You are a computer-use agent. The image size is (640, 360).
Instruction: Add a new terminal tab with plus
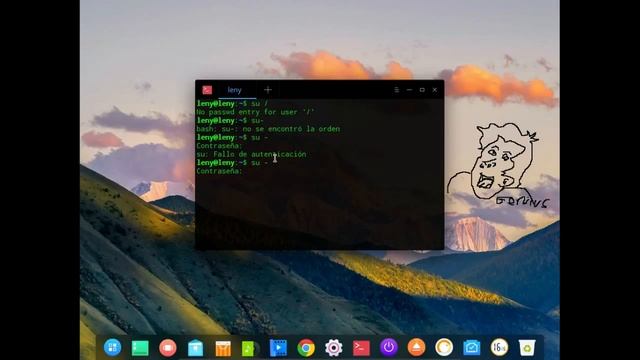(268, 90)
